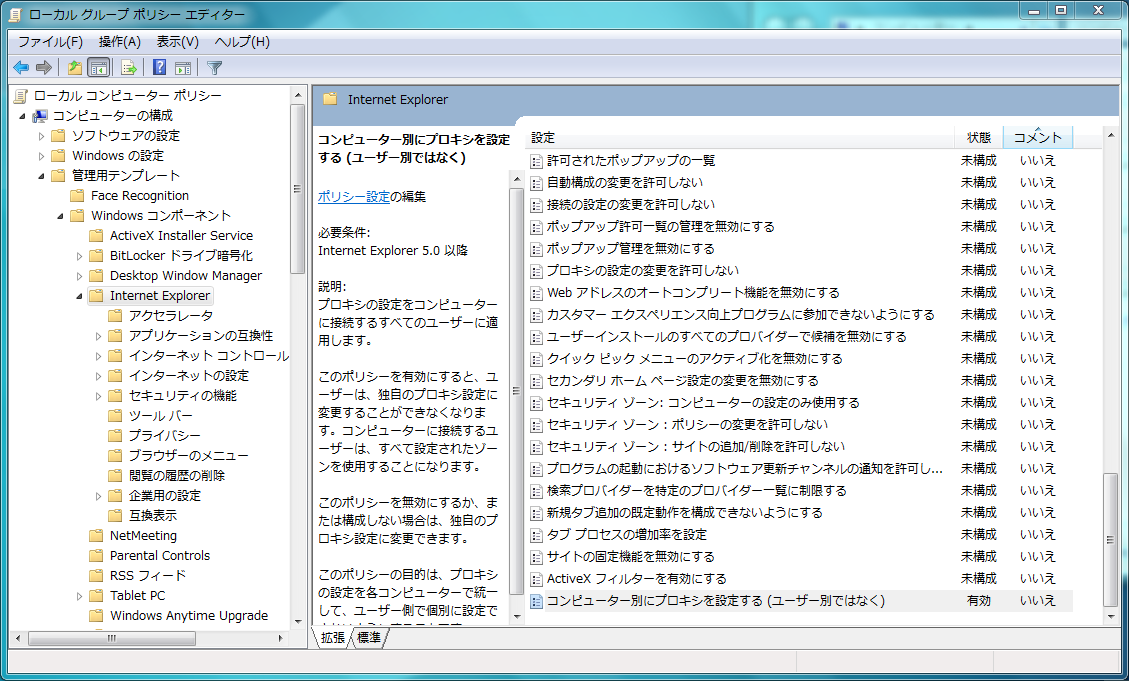Screen dimensions: 1129x681
Task: Click the up-one-level folder toolbar icon
Action: coord(74,67)
